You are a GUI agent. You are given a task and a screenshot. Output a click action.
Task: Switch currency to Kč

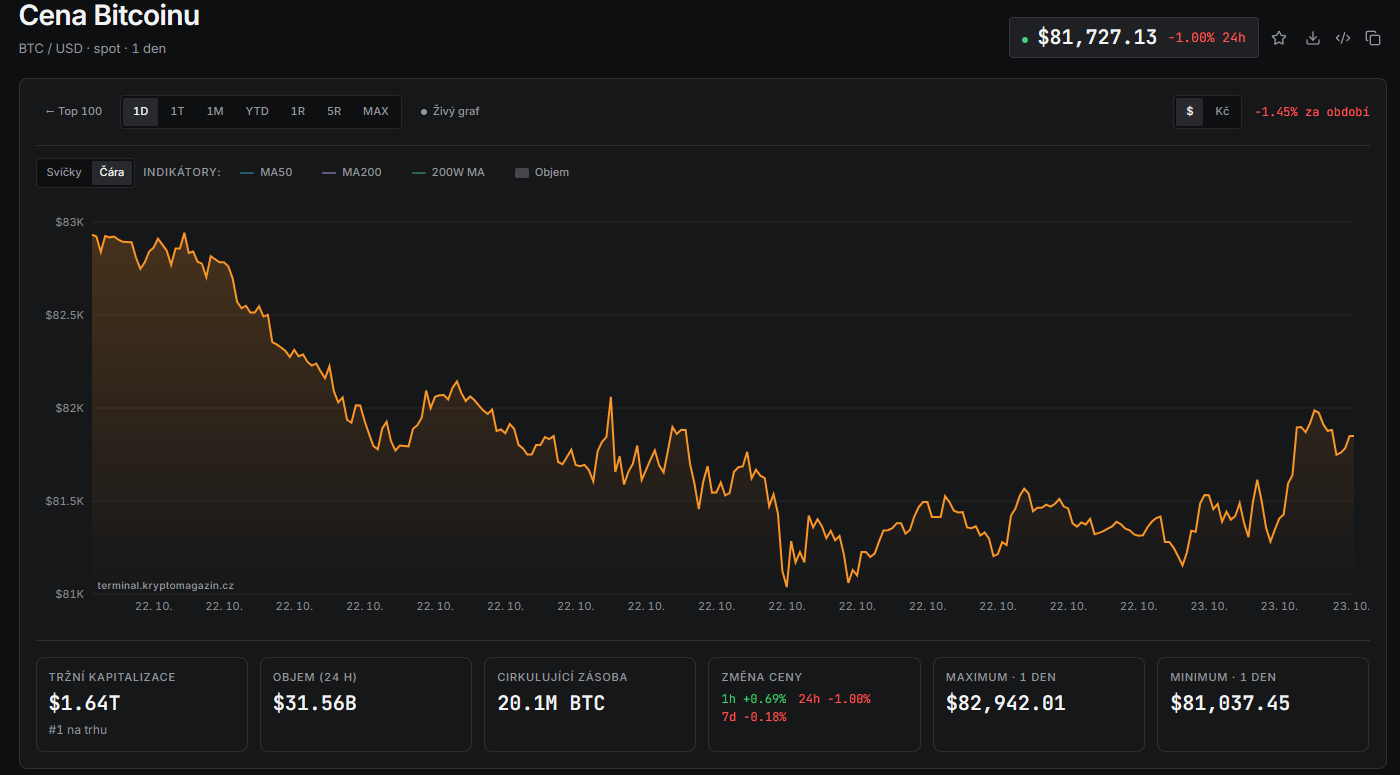[1222, 111]
